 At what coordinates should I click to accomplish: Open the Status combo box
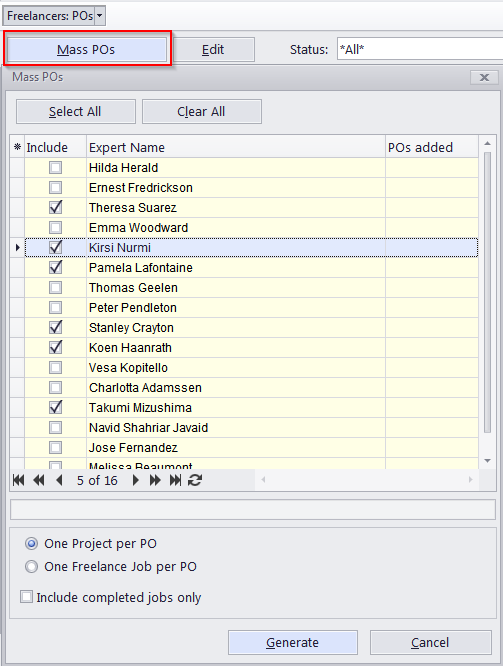coord(420,49)
